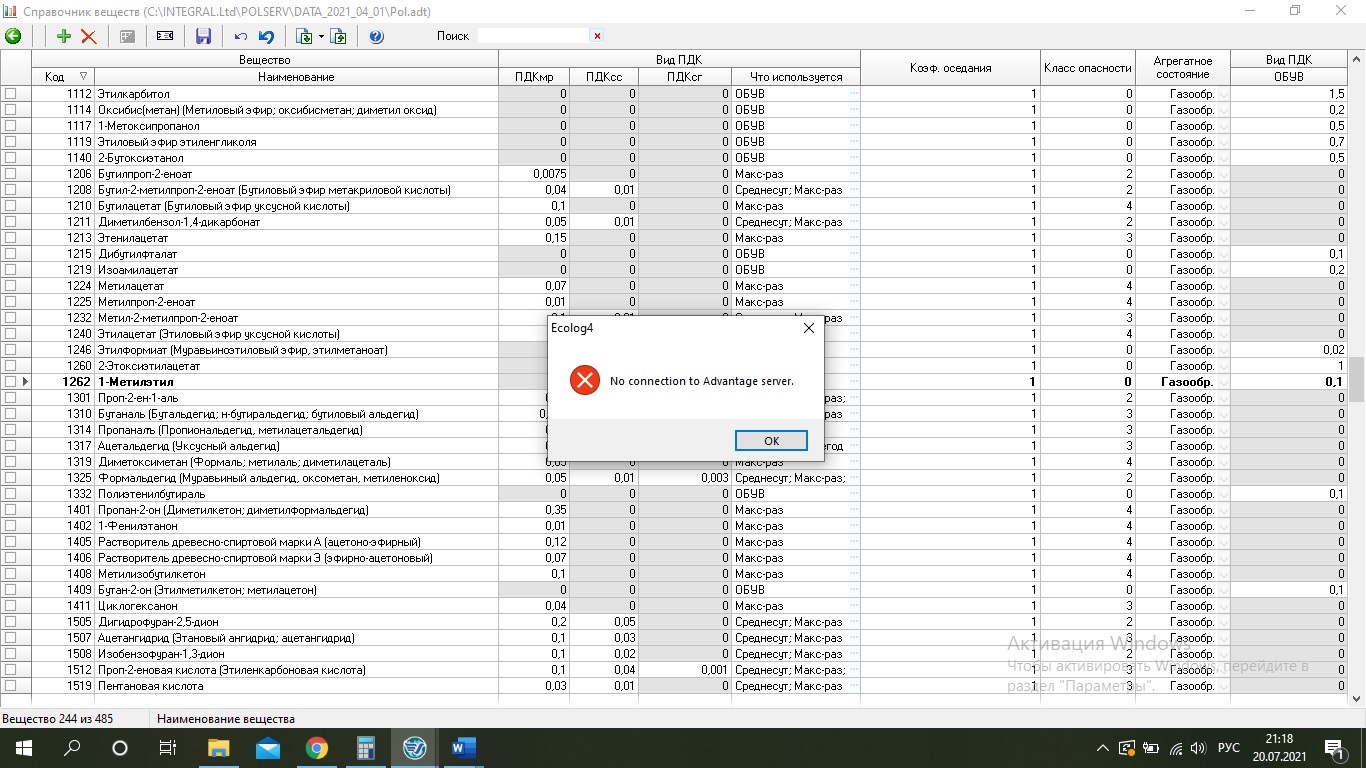Image resolution: width=1366 pixels, height=768 pixels.
Task: Open the Код column sort filter arrow
Action: [83, 77]
